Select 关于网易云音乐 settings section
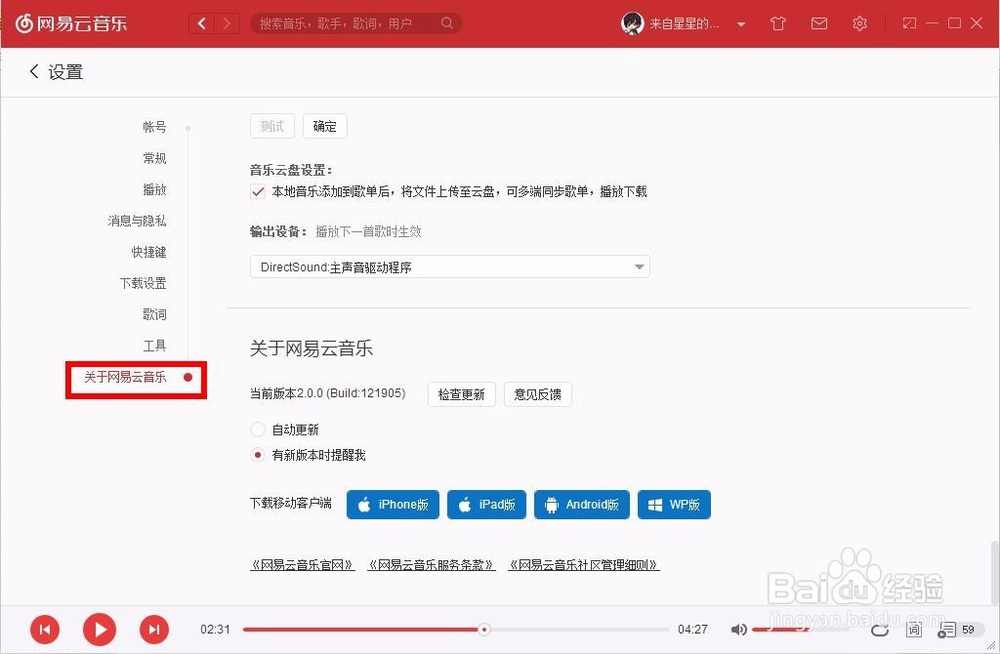Image resolution: width=1000 pixels, height=654 pixels. pos(125,377)
